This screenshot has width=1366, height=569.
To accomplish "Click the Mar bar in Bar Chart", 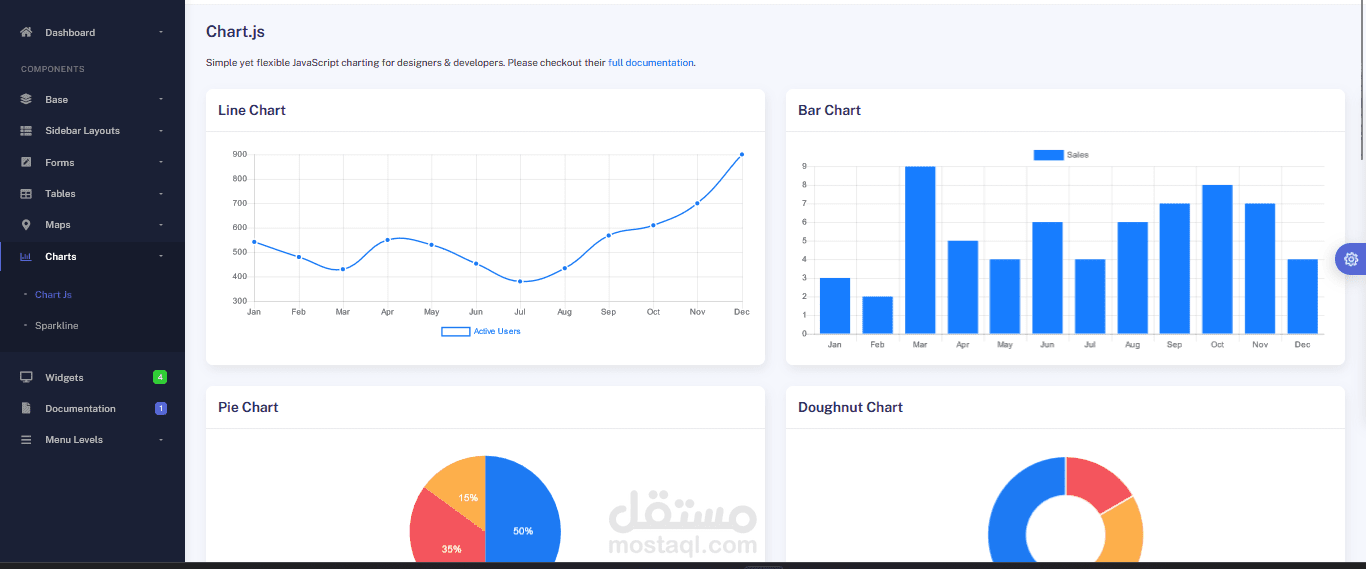I will [x=920, y=250].
